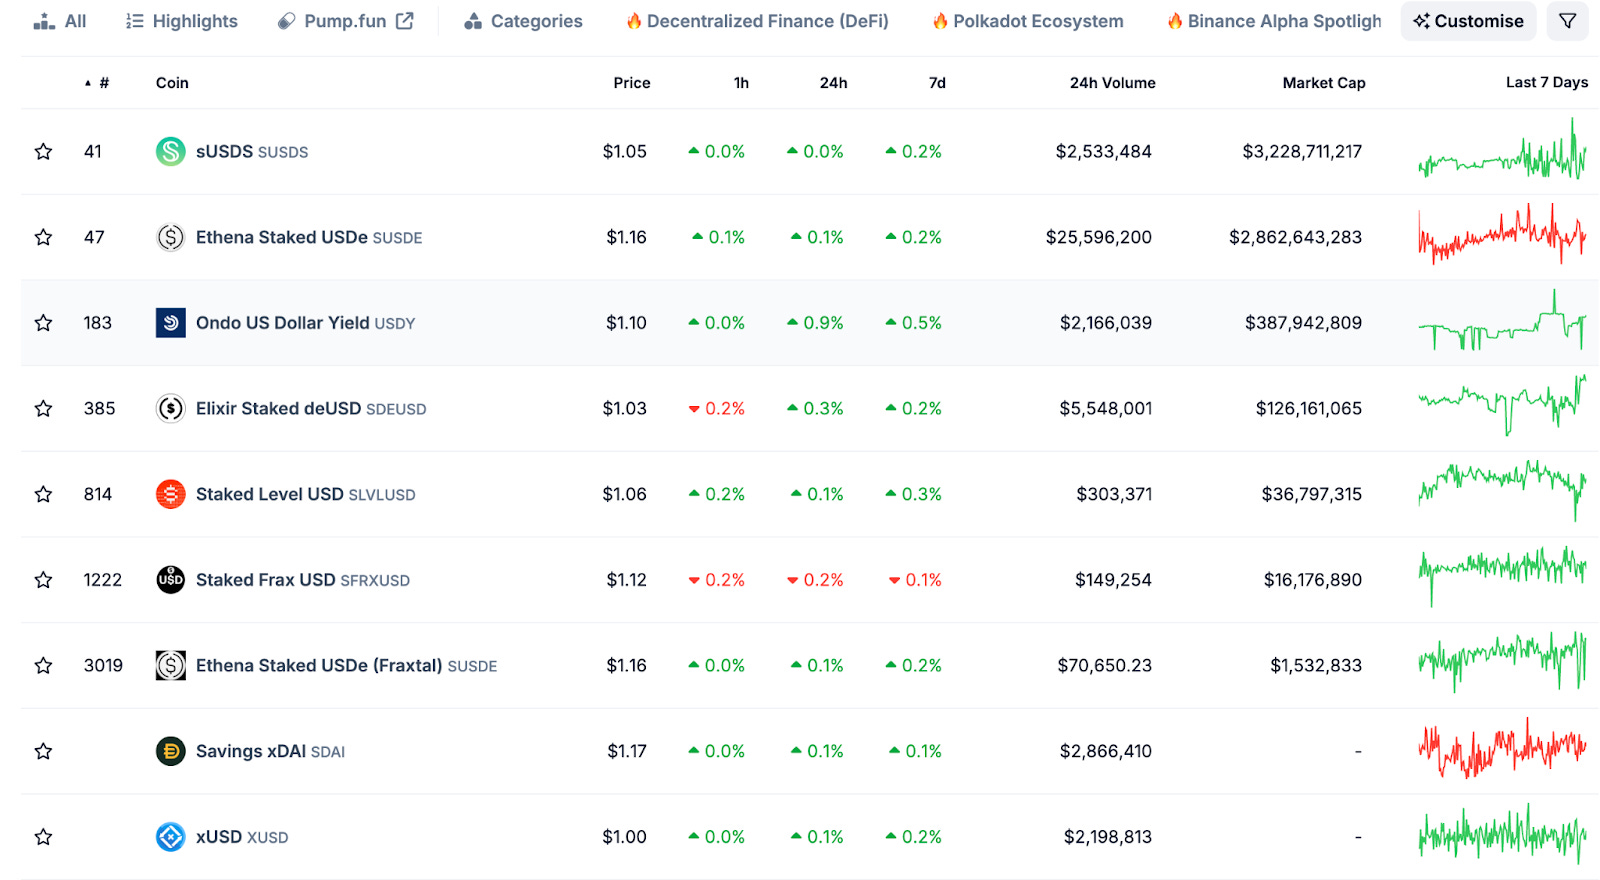View Staked Level USD sparkline chart
Viewport: 1600px width, 880px height.
pyautogui.click(x=1502, y=491)
